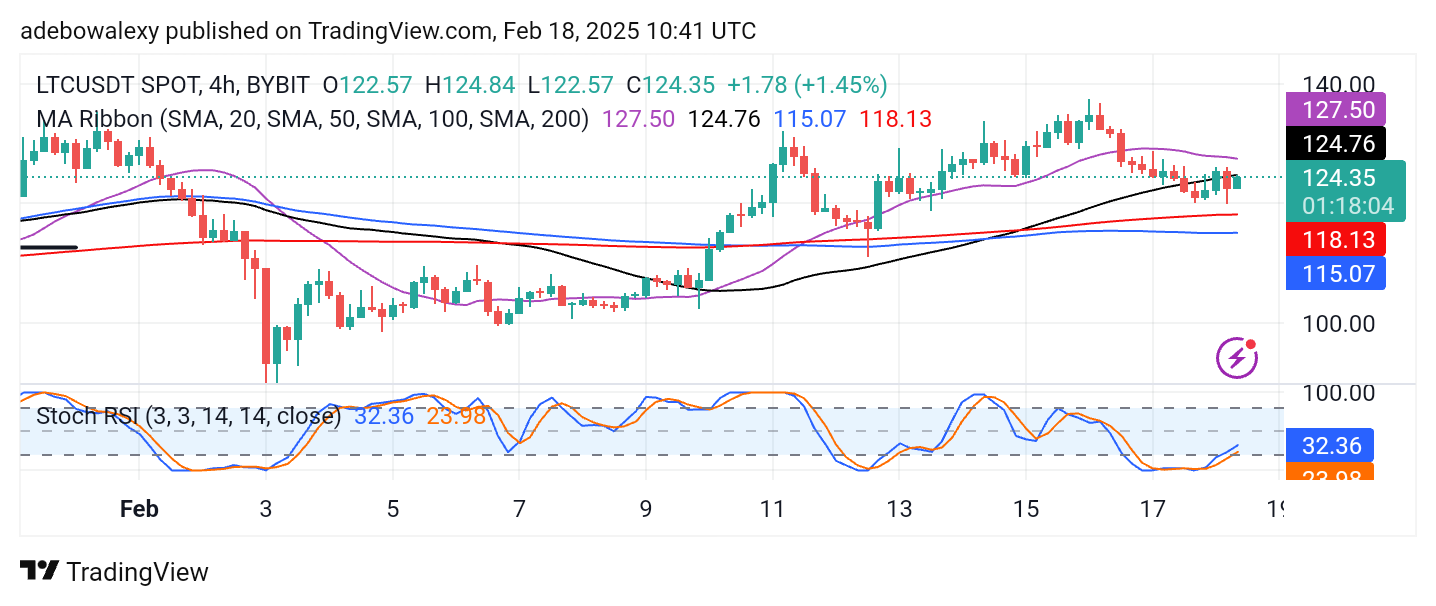The image size is (1436, 606).
Task: Click the blue 115.07 price label
Action: (1335, 273)
